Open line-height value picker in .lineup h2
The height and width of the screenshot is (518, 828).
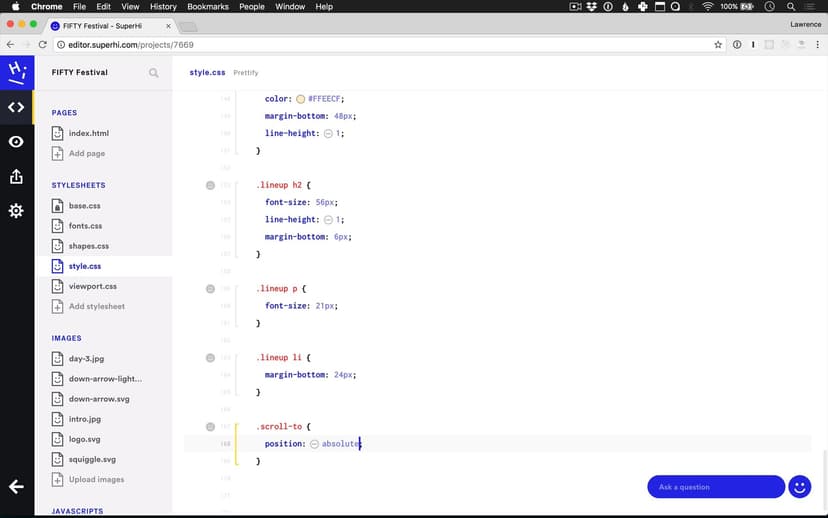328,219
